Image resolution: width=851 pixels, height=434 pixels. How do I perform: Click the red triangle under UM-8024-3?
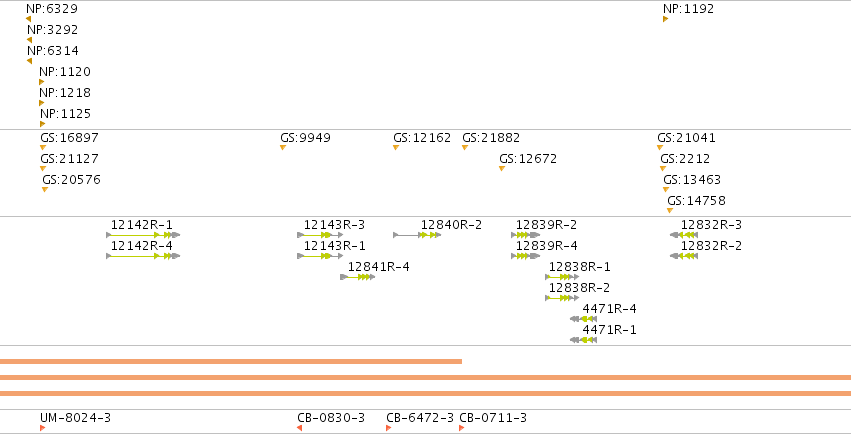(x=43, y=428)
